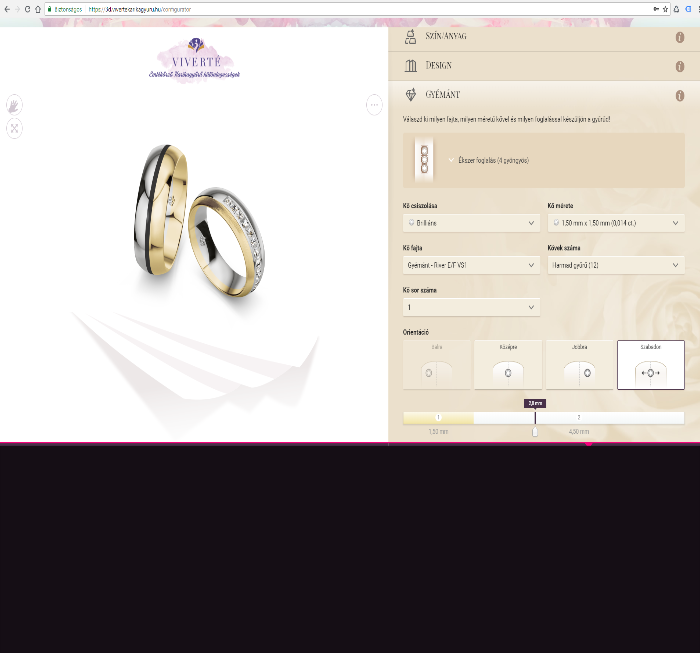The width and height of the screenshot is (700, 653).
Task: Click the info icon beside Design
Action: tap(680, 66)
